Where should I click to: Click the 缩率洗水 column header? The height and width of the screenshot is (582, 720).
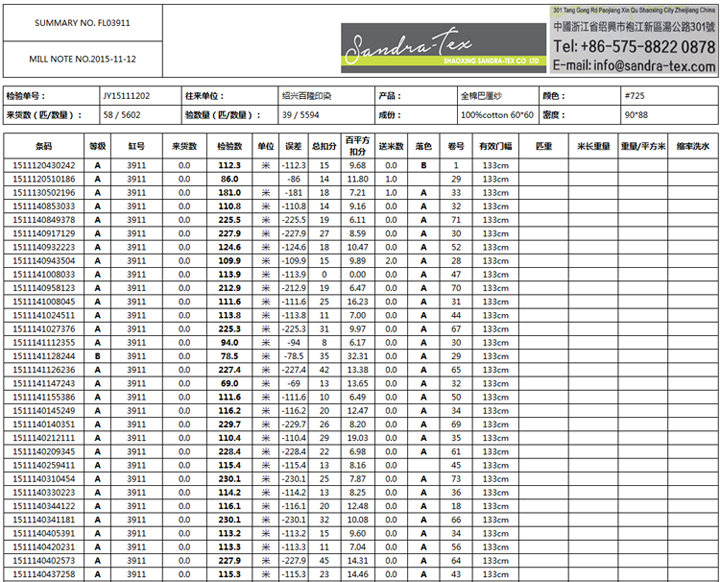point(693,146)
